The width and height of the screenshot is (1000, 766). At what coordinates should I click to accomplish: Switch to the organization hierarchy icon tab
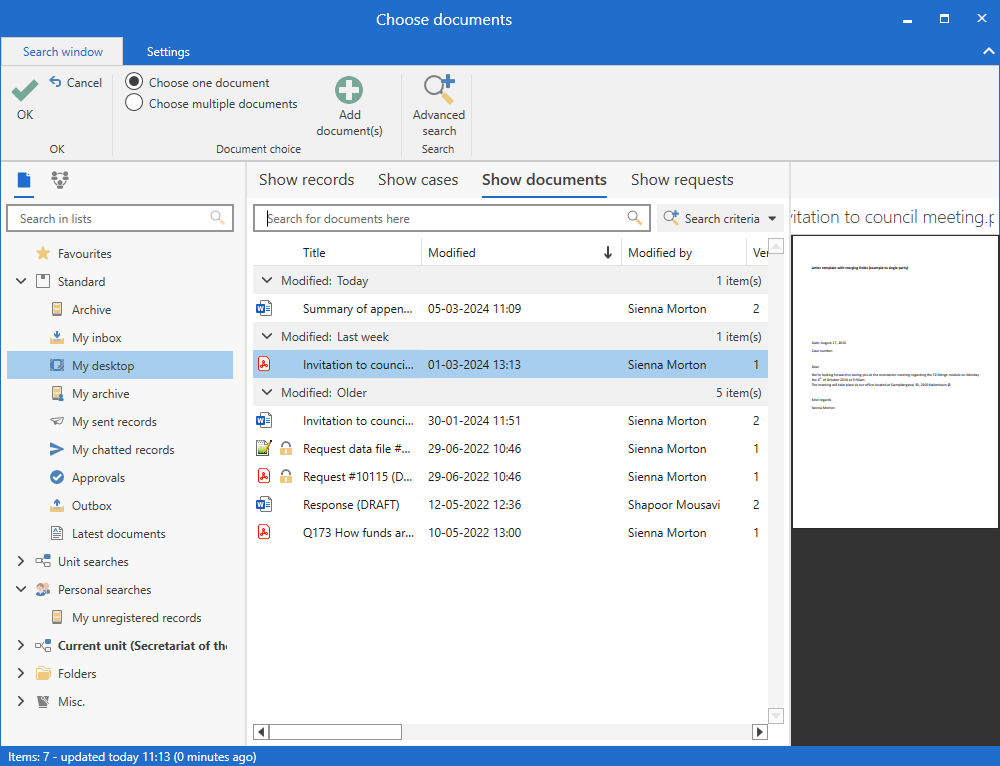click(60, 180)
